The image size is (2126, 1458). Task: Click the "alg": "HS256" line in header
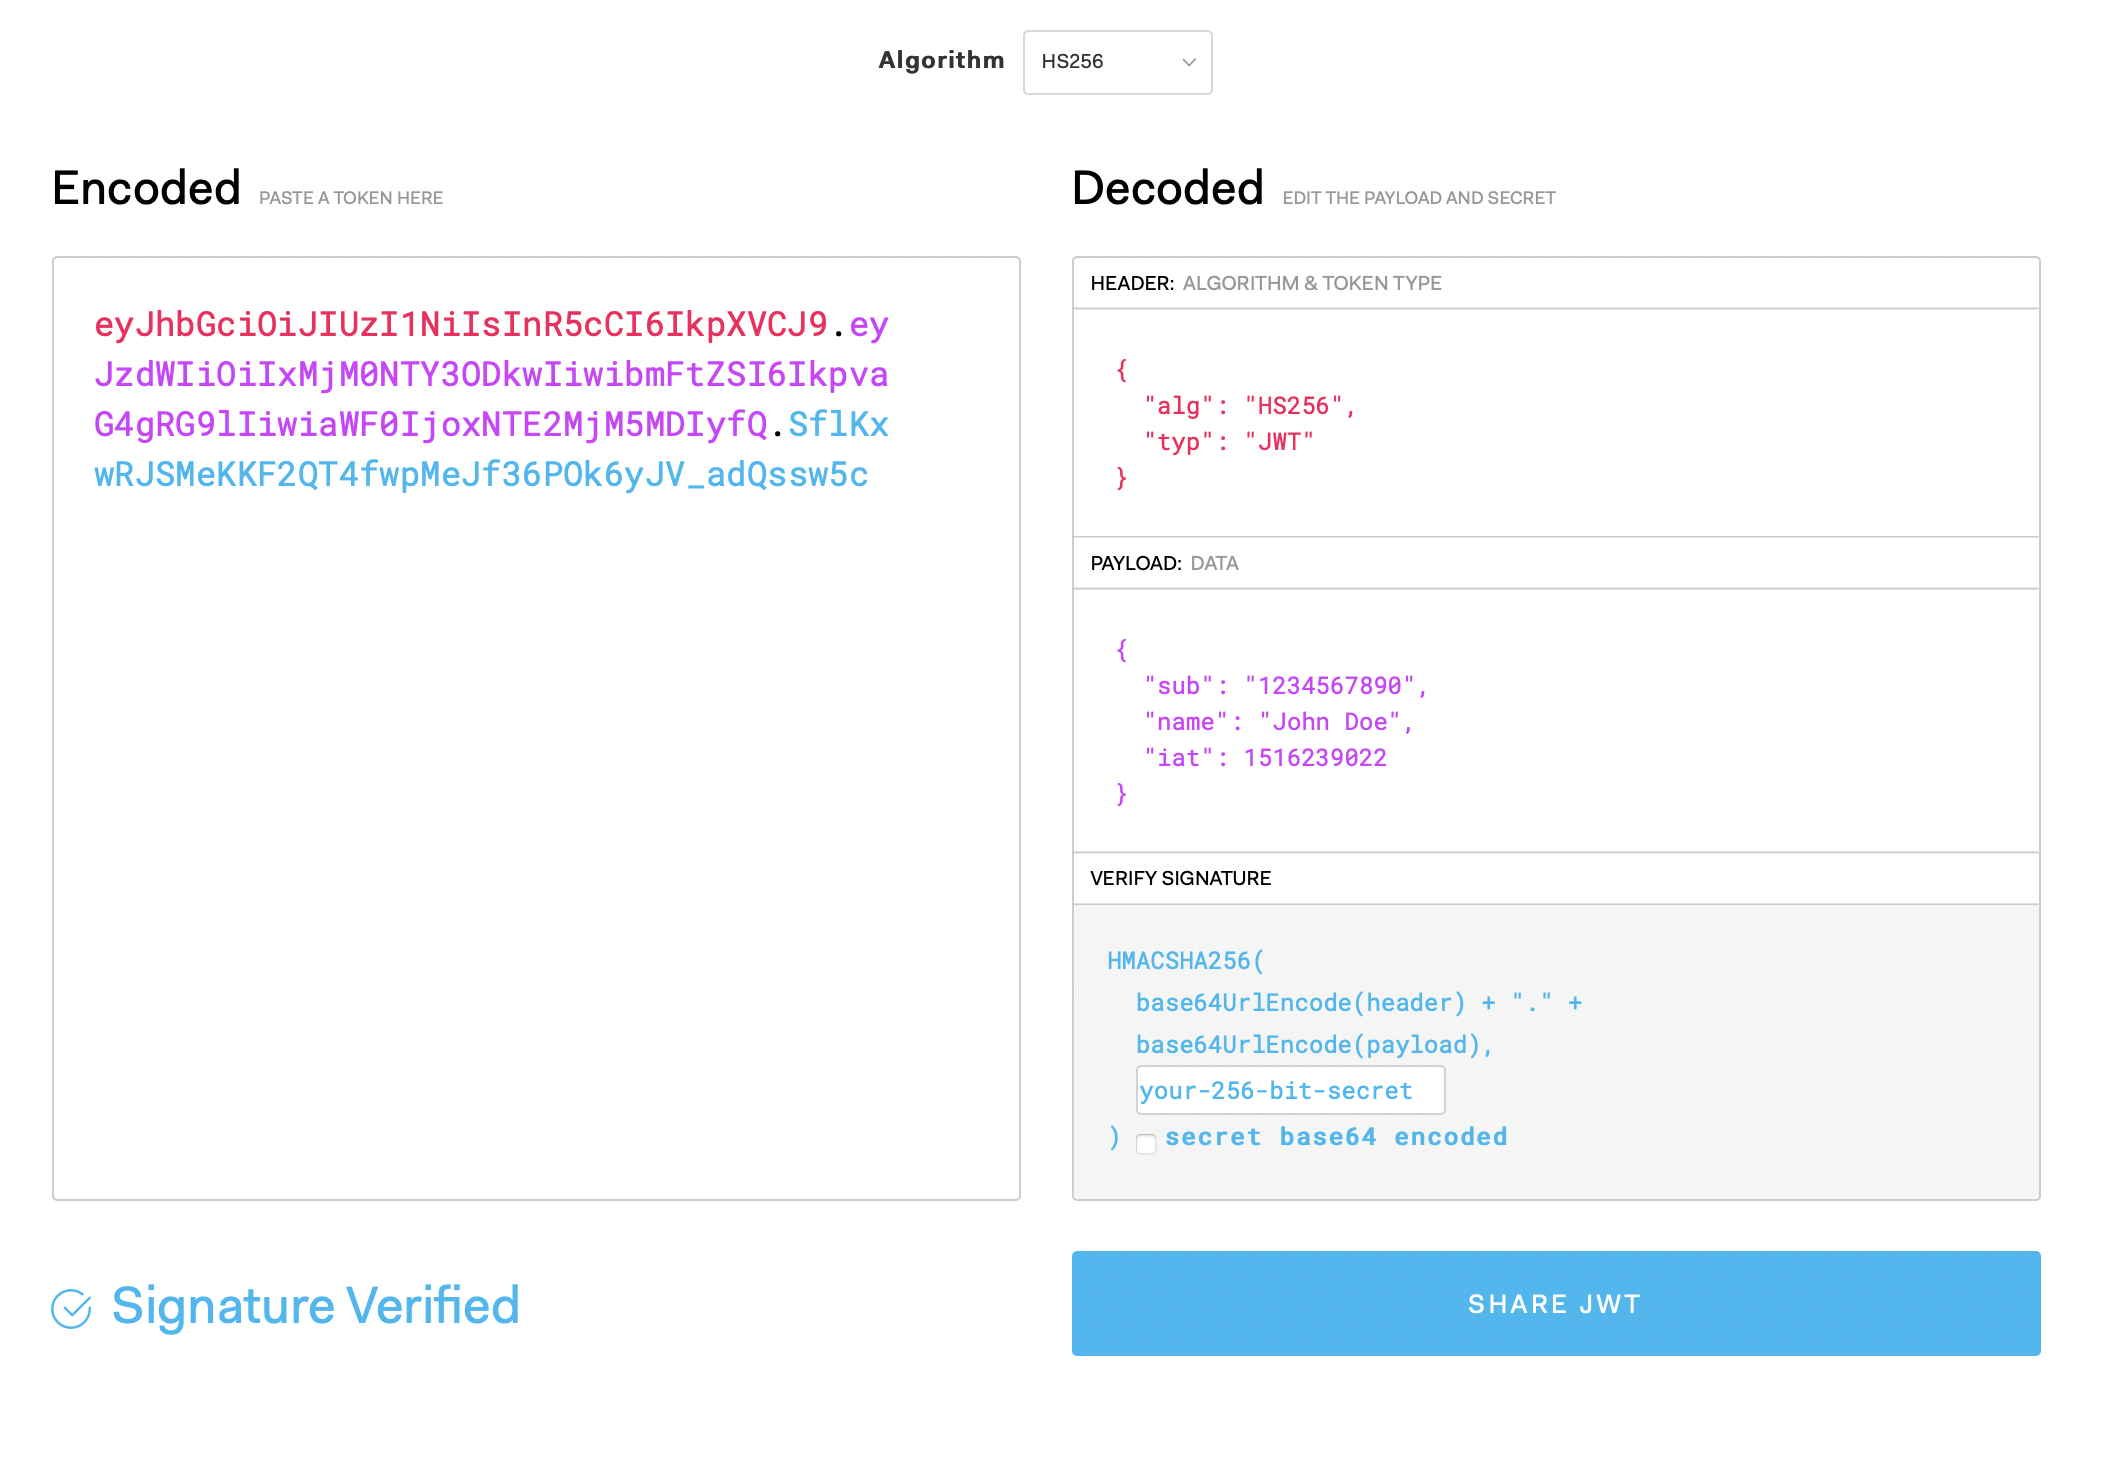(1249, 406)
